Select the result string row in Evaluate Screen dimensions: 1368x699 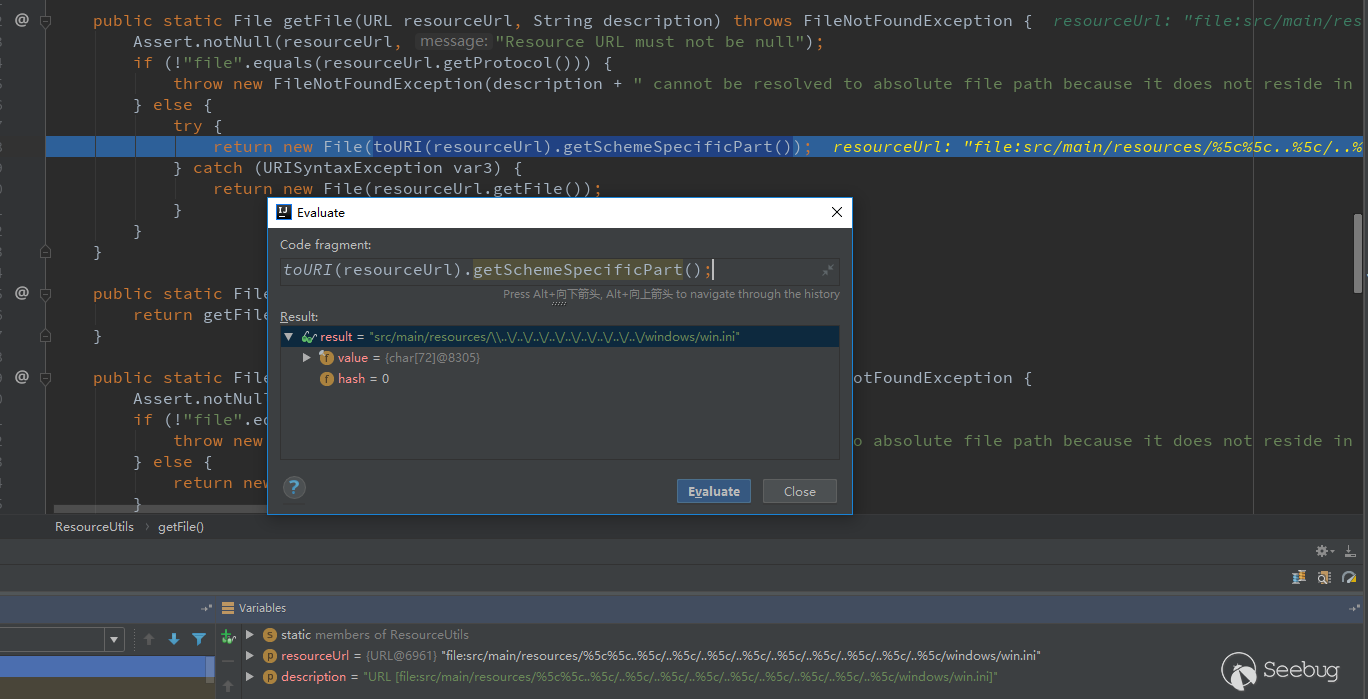click(559, 337)
